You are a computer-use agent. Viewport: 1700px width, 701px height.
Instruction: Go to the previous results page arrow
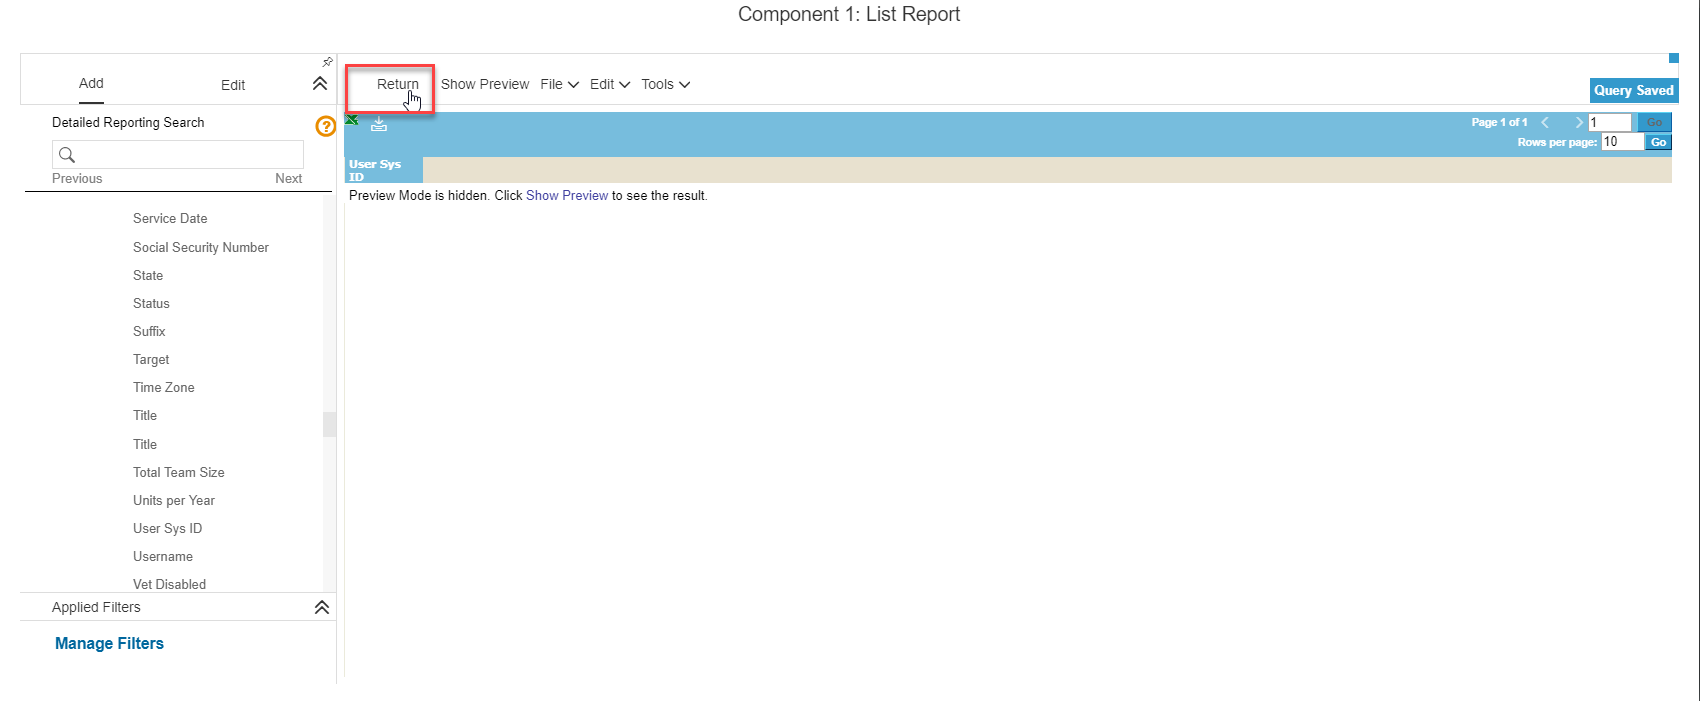[x=1545, y=122]
